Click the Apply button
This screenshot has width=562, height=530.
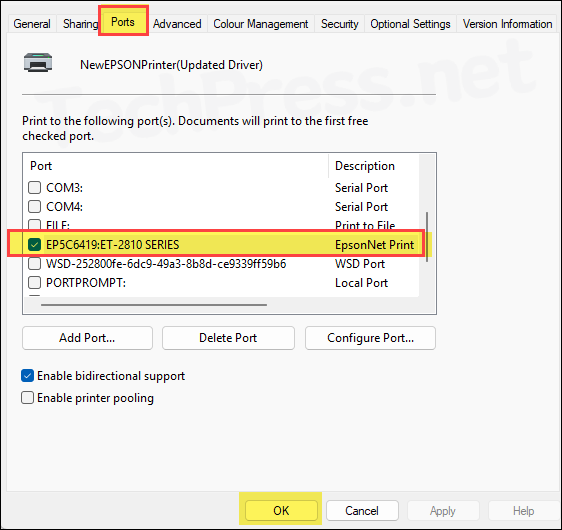[443, 511]
